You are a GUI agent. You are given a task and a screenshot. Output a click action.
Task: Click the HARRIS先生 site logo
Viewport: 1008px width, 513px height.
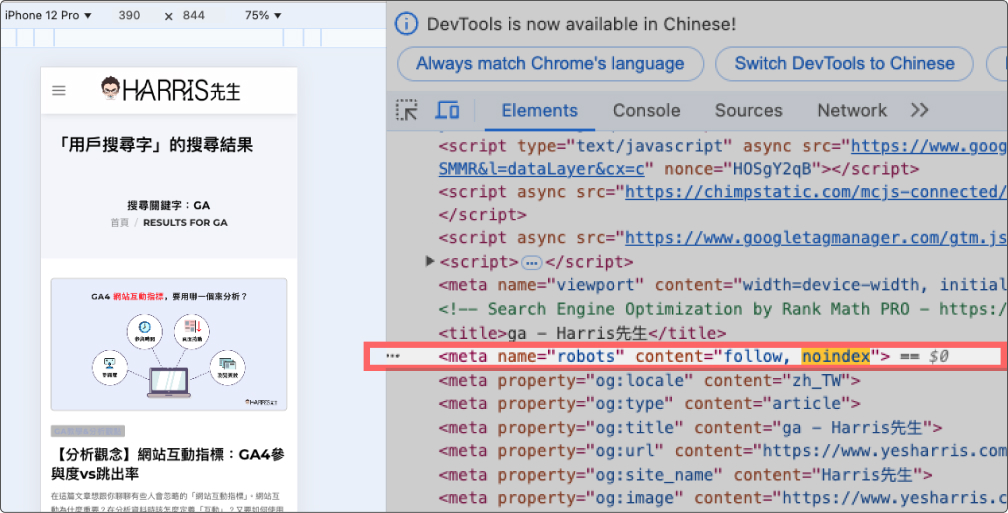click(171, 89)
